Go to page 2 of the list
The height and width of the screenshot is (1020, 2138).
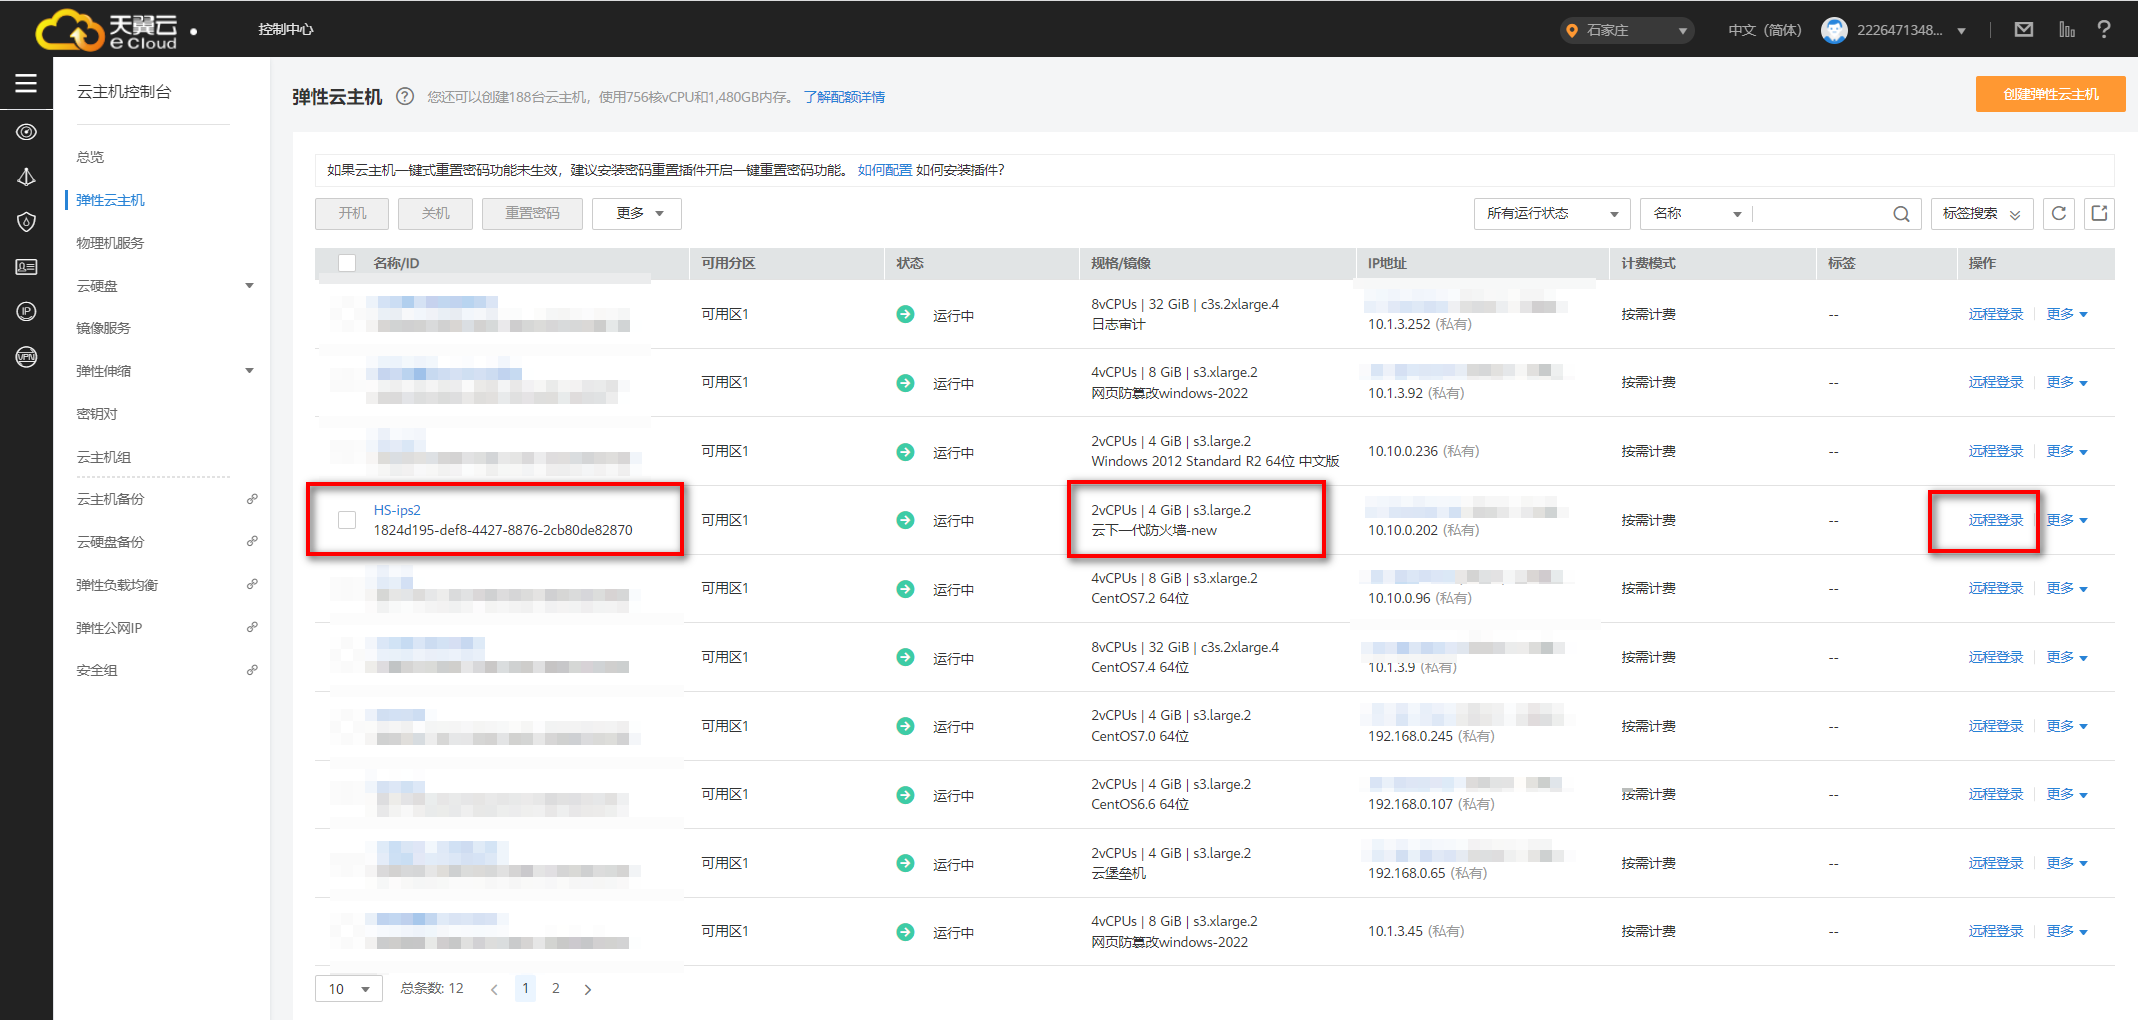click(556, 988)
